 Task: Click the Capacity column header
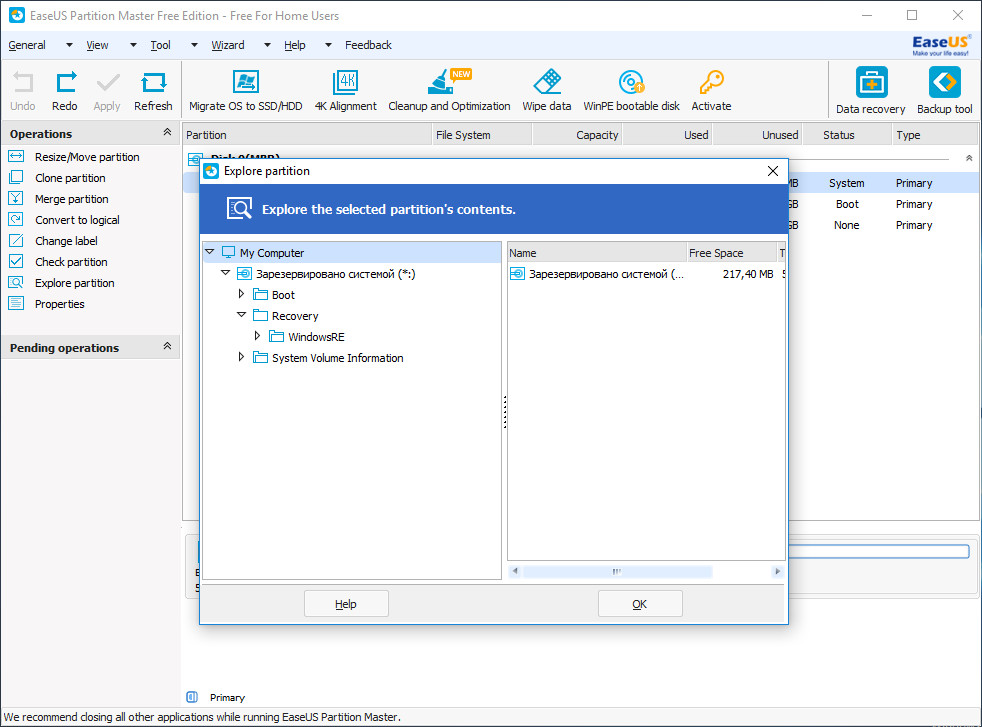click(x=577, y=135)
